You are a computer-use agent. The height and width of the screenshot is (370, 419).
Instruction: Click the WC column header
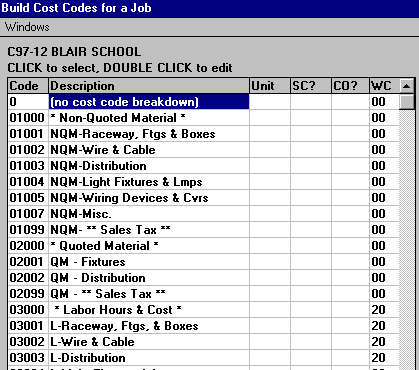tap(384, 86)
